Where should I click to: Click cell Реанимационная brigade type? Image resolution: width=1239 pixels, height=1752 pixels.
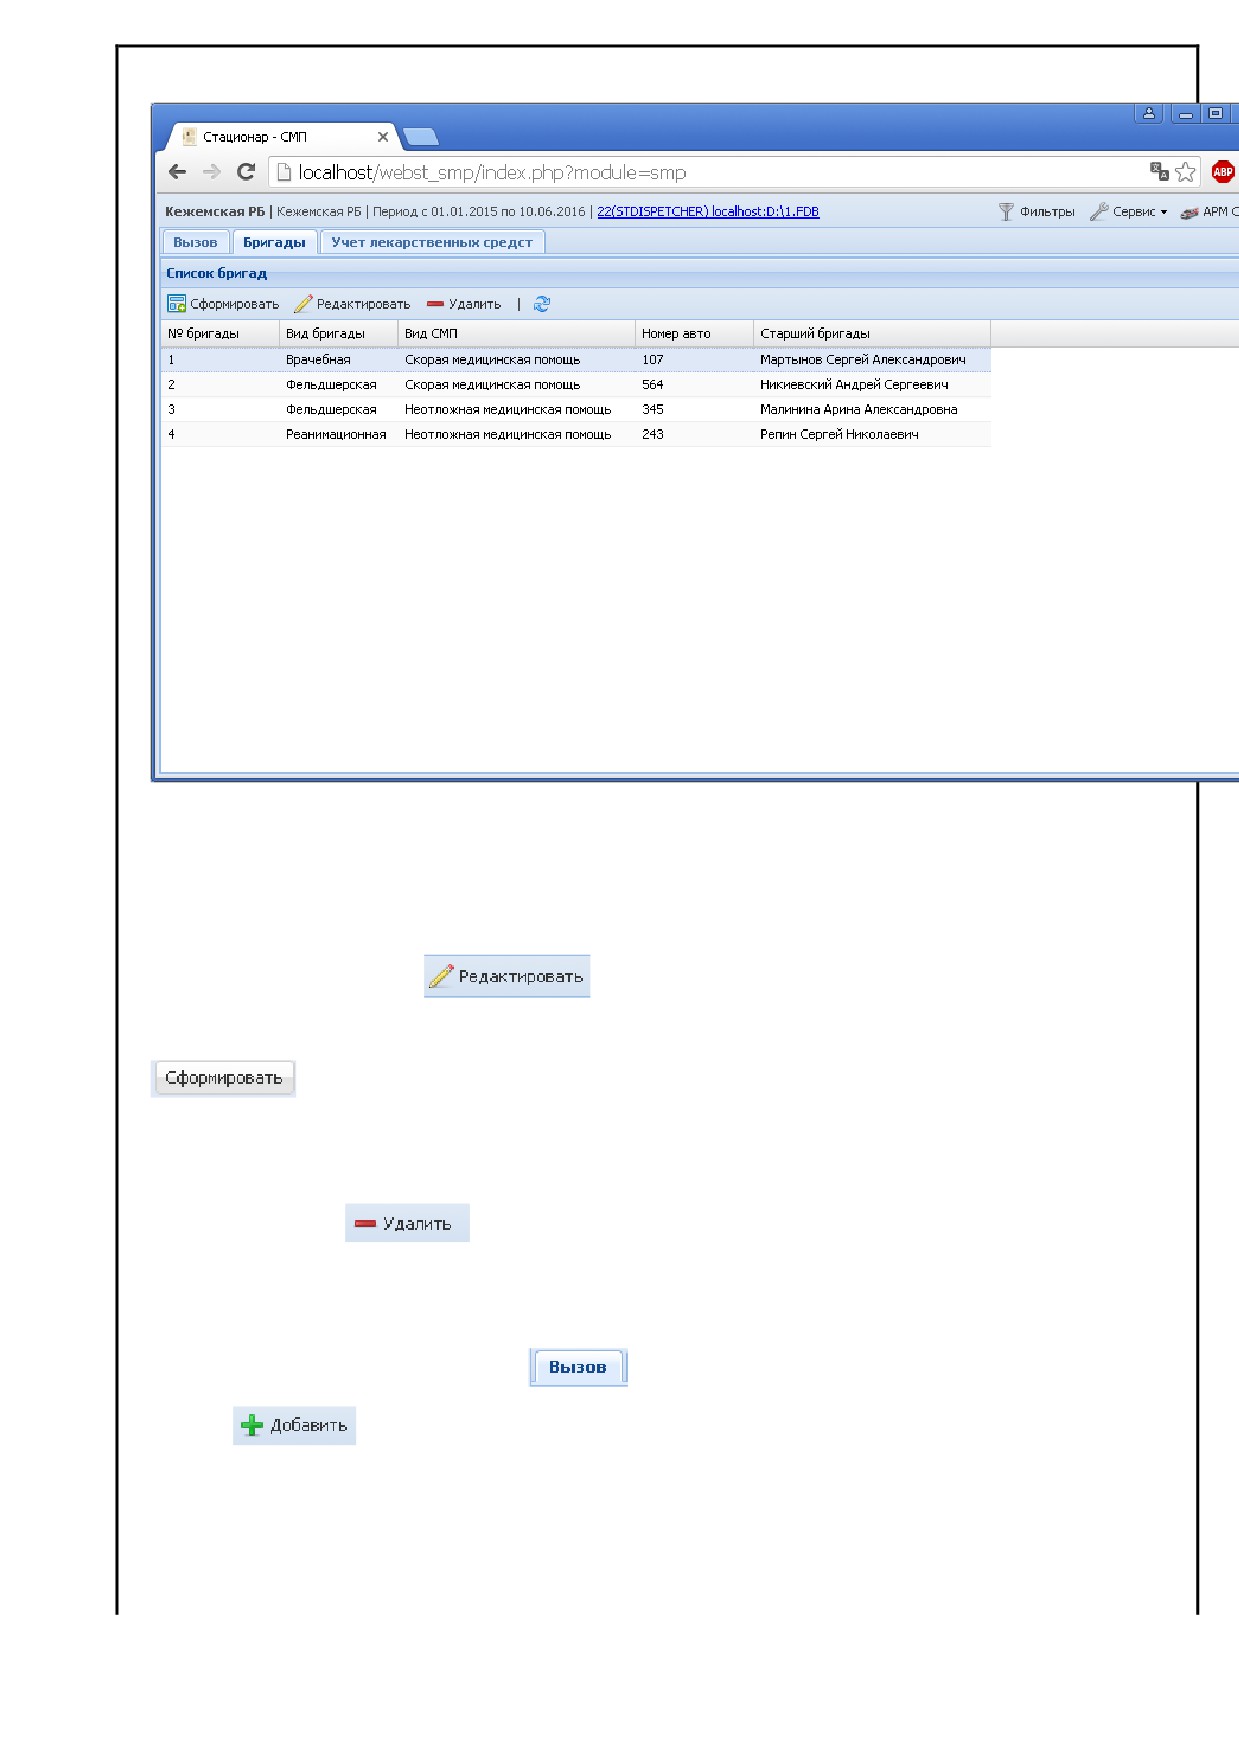336,434
